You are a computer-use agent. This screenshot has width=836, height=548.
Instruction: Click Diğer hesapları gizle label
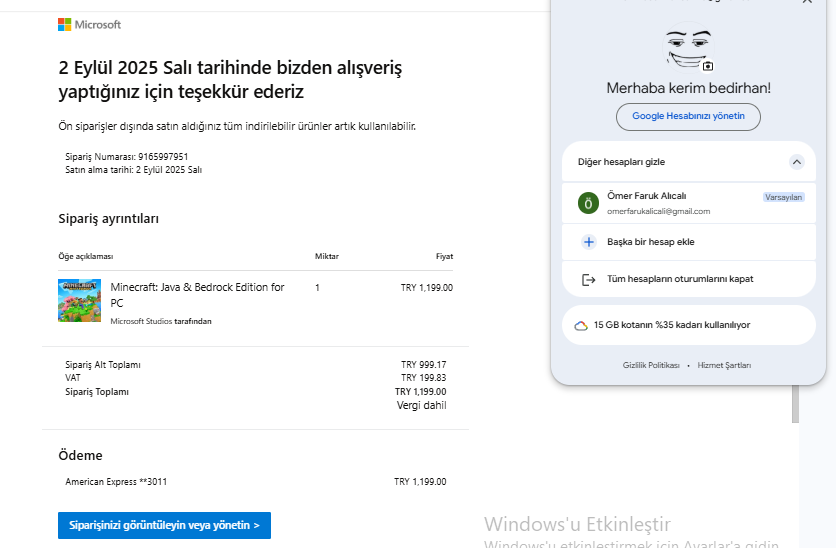(x=621, y=162)
